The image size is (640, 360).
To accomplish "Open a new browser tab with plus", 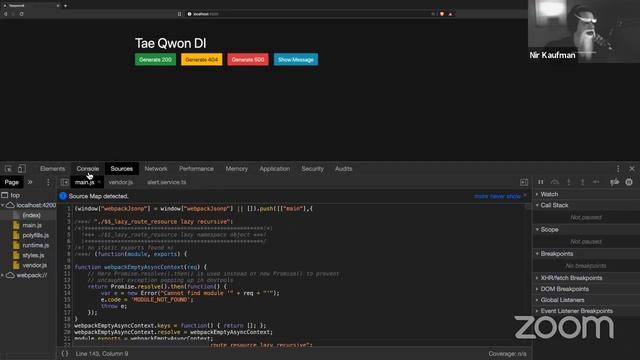I will coord(65,6).
